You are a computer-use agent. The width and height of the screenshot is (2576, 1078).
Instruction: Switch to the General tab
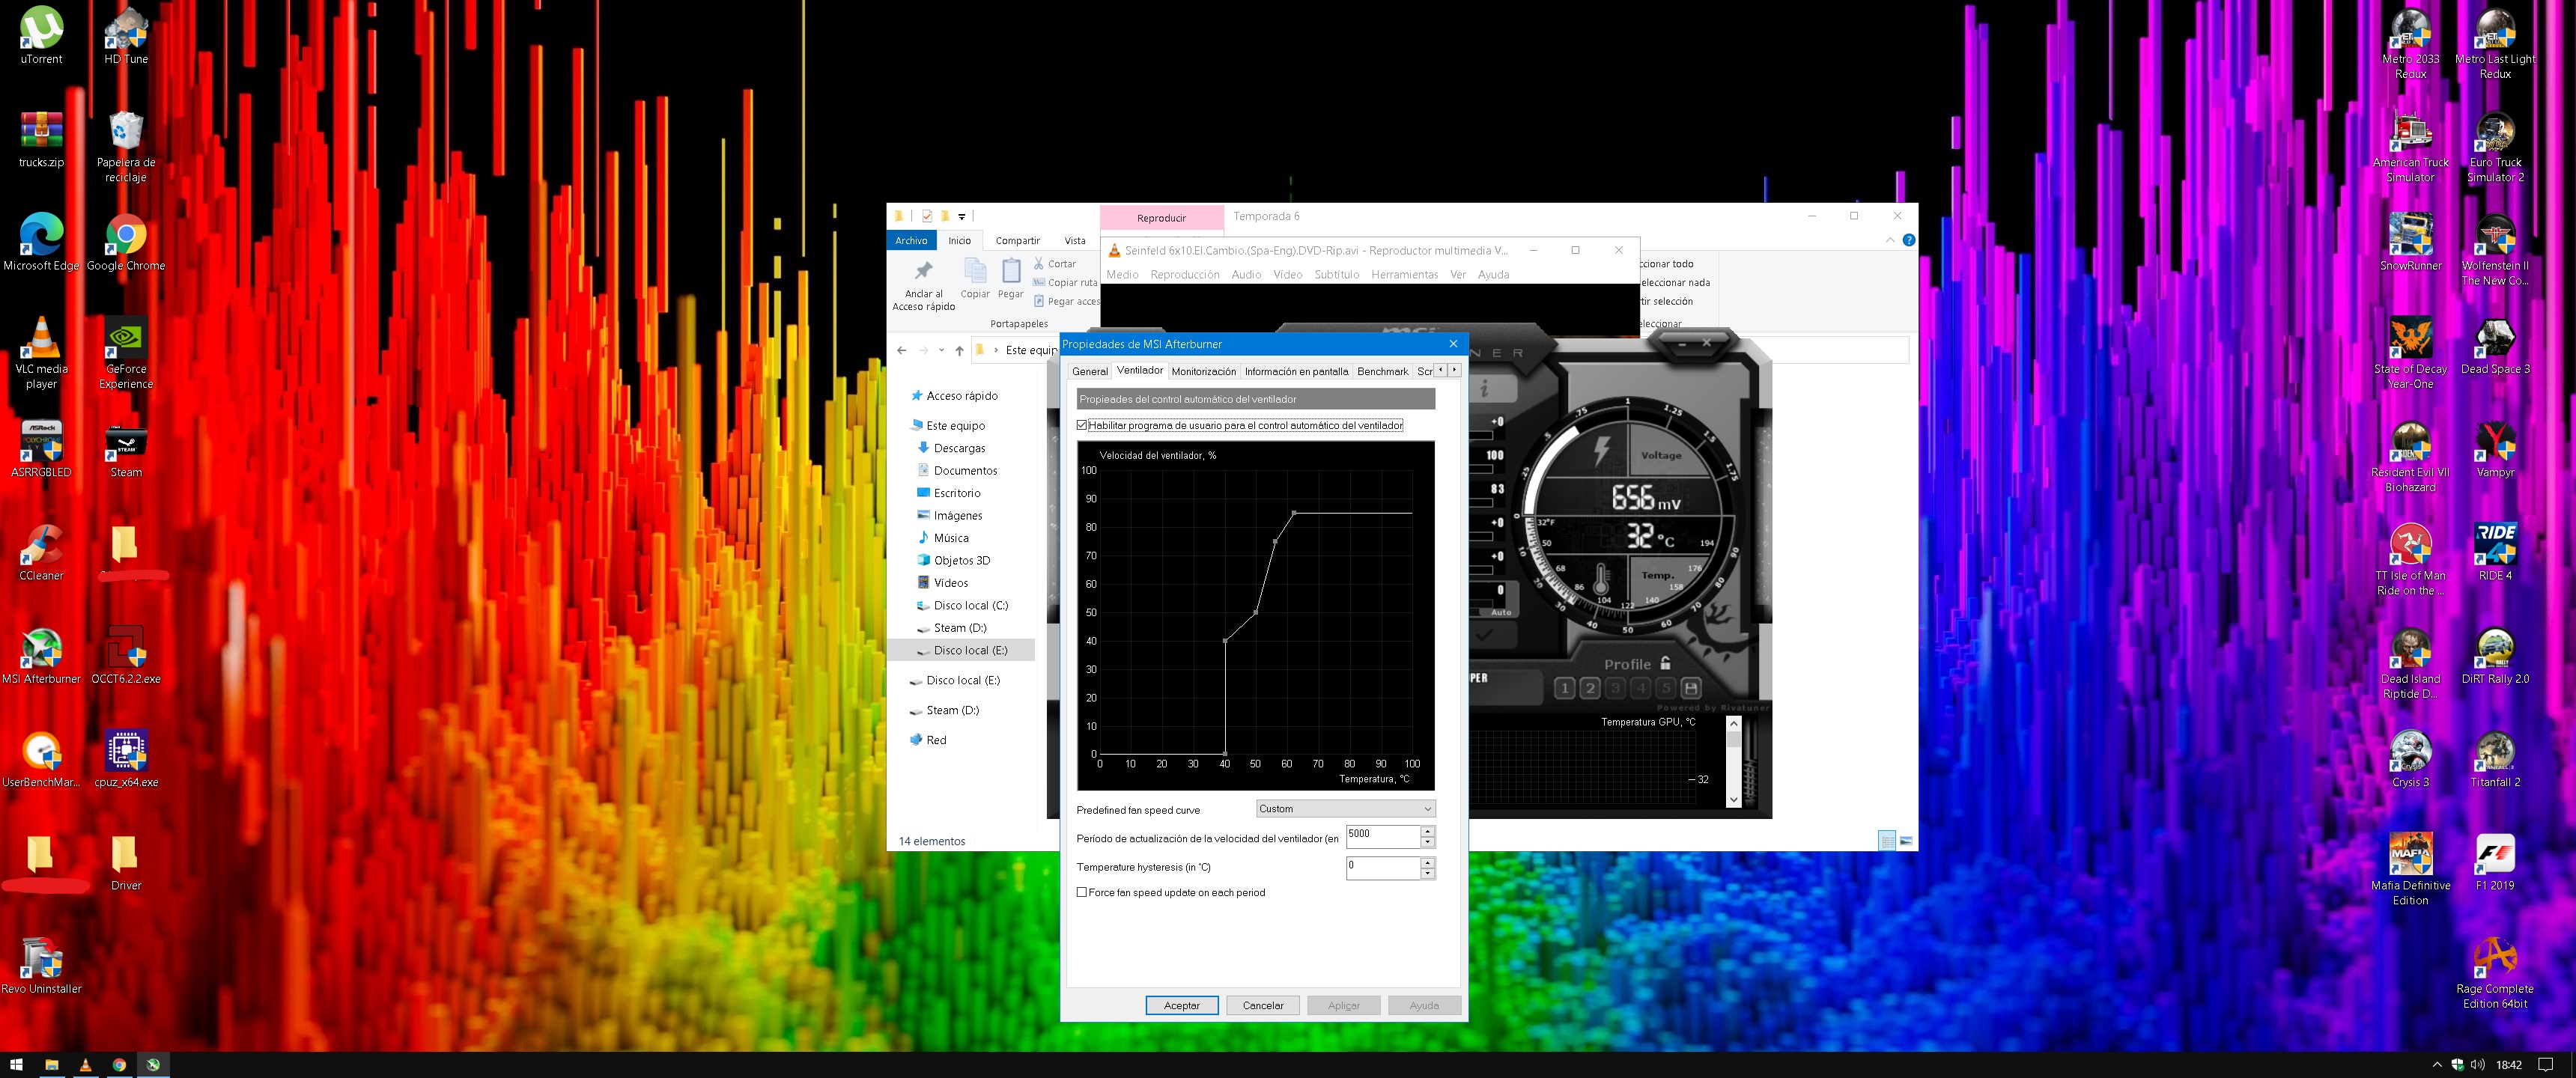coord(1090,371)
